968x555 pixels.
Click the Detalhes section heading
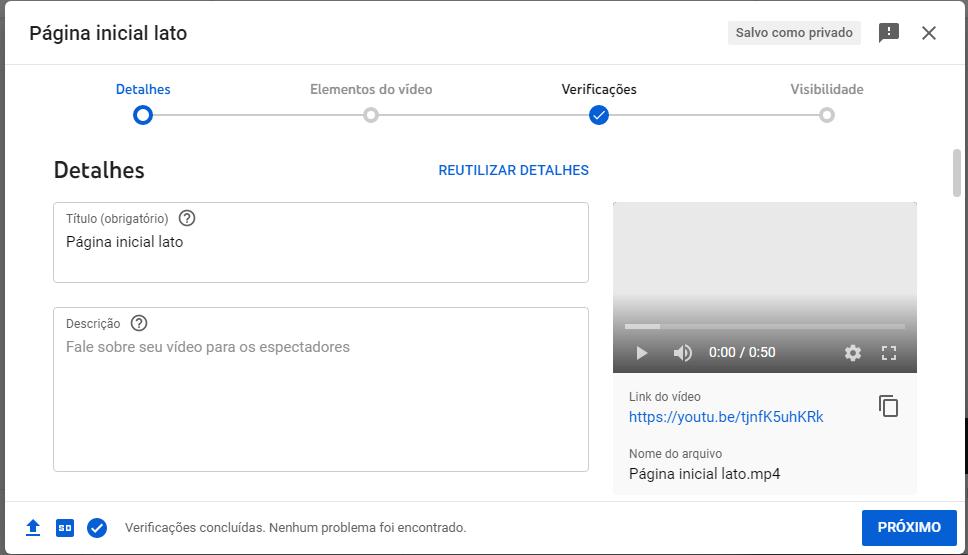(x=99, y=170)
